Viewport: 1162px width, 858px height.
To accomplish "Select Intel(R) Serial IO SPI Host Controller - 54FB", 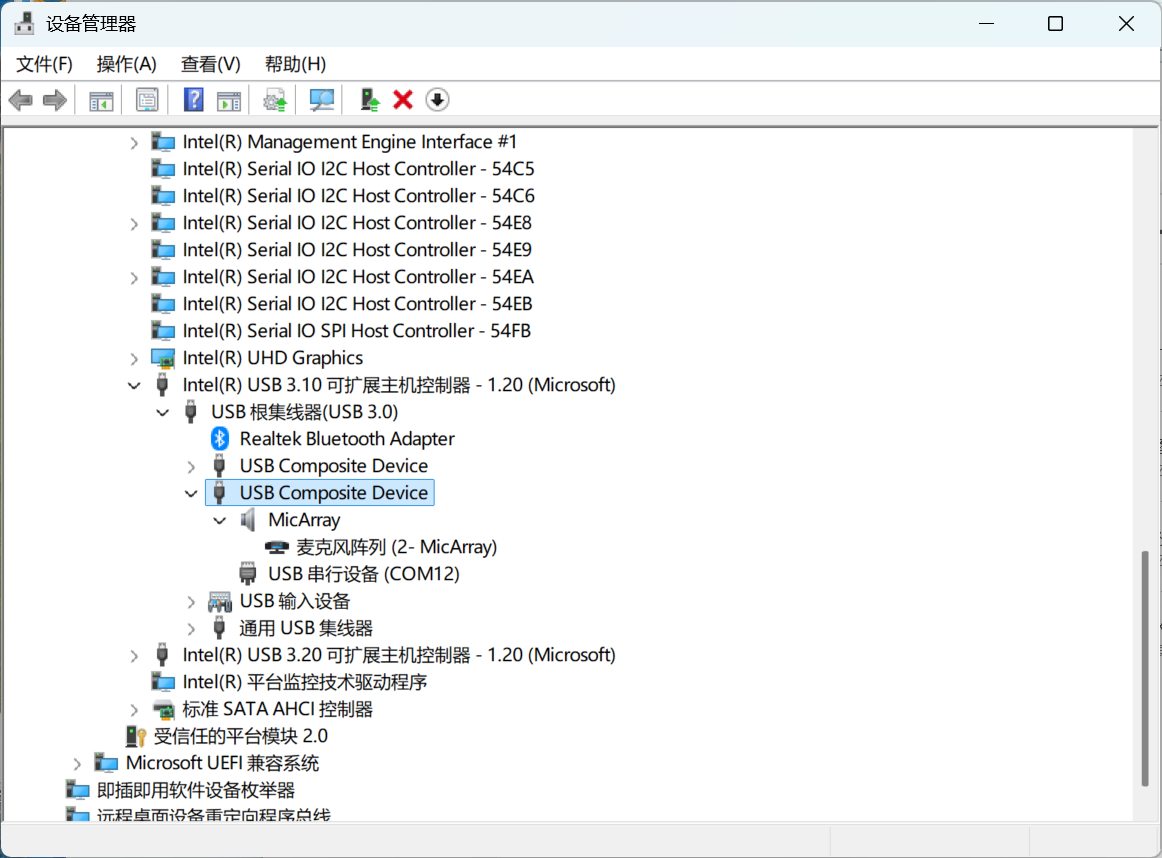I will coord(356,331).
